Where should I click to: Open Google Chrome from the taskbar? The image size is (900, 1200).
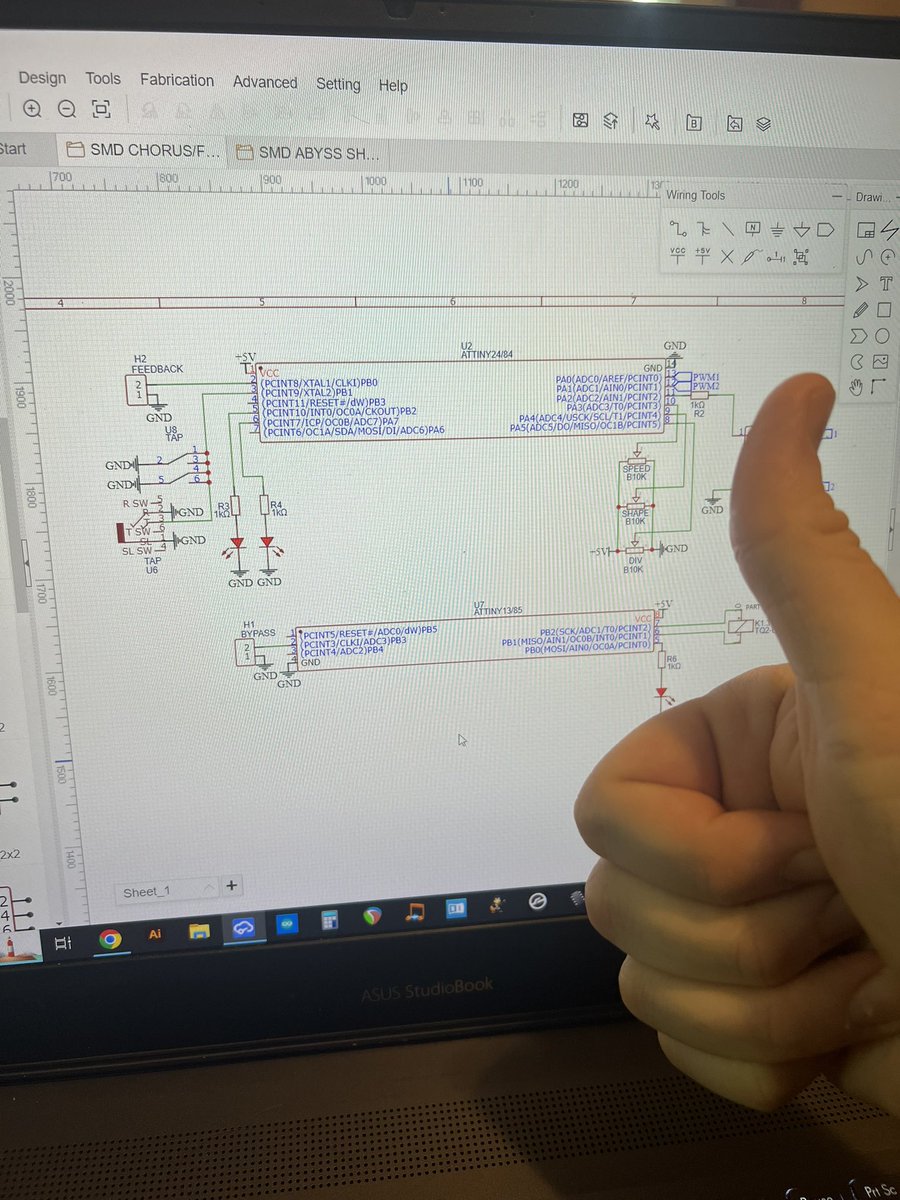[x=110, y=938]
